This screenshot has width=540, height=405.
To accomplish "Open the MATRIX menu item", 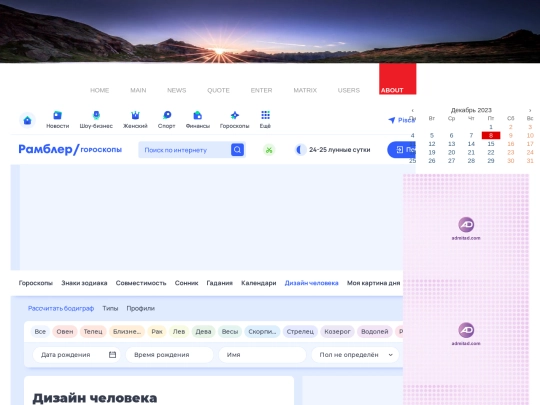I will coord(305,90).
